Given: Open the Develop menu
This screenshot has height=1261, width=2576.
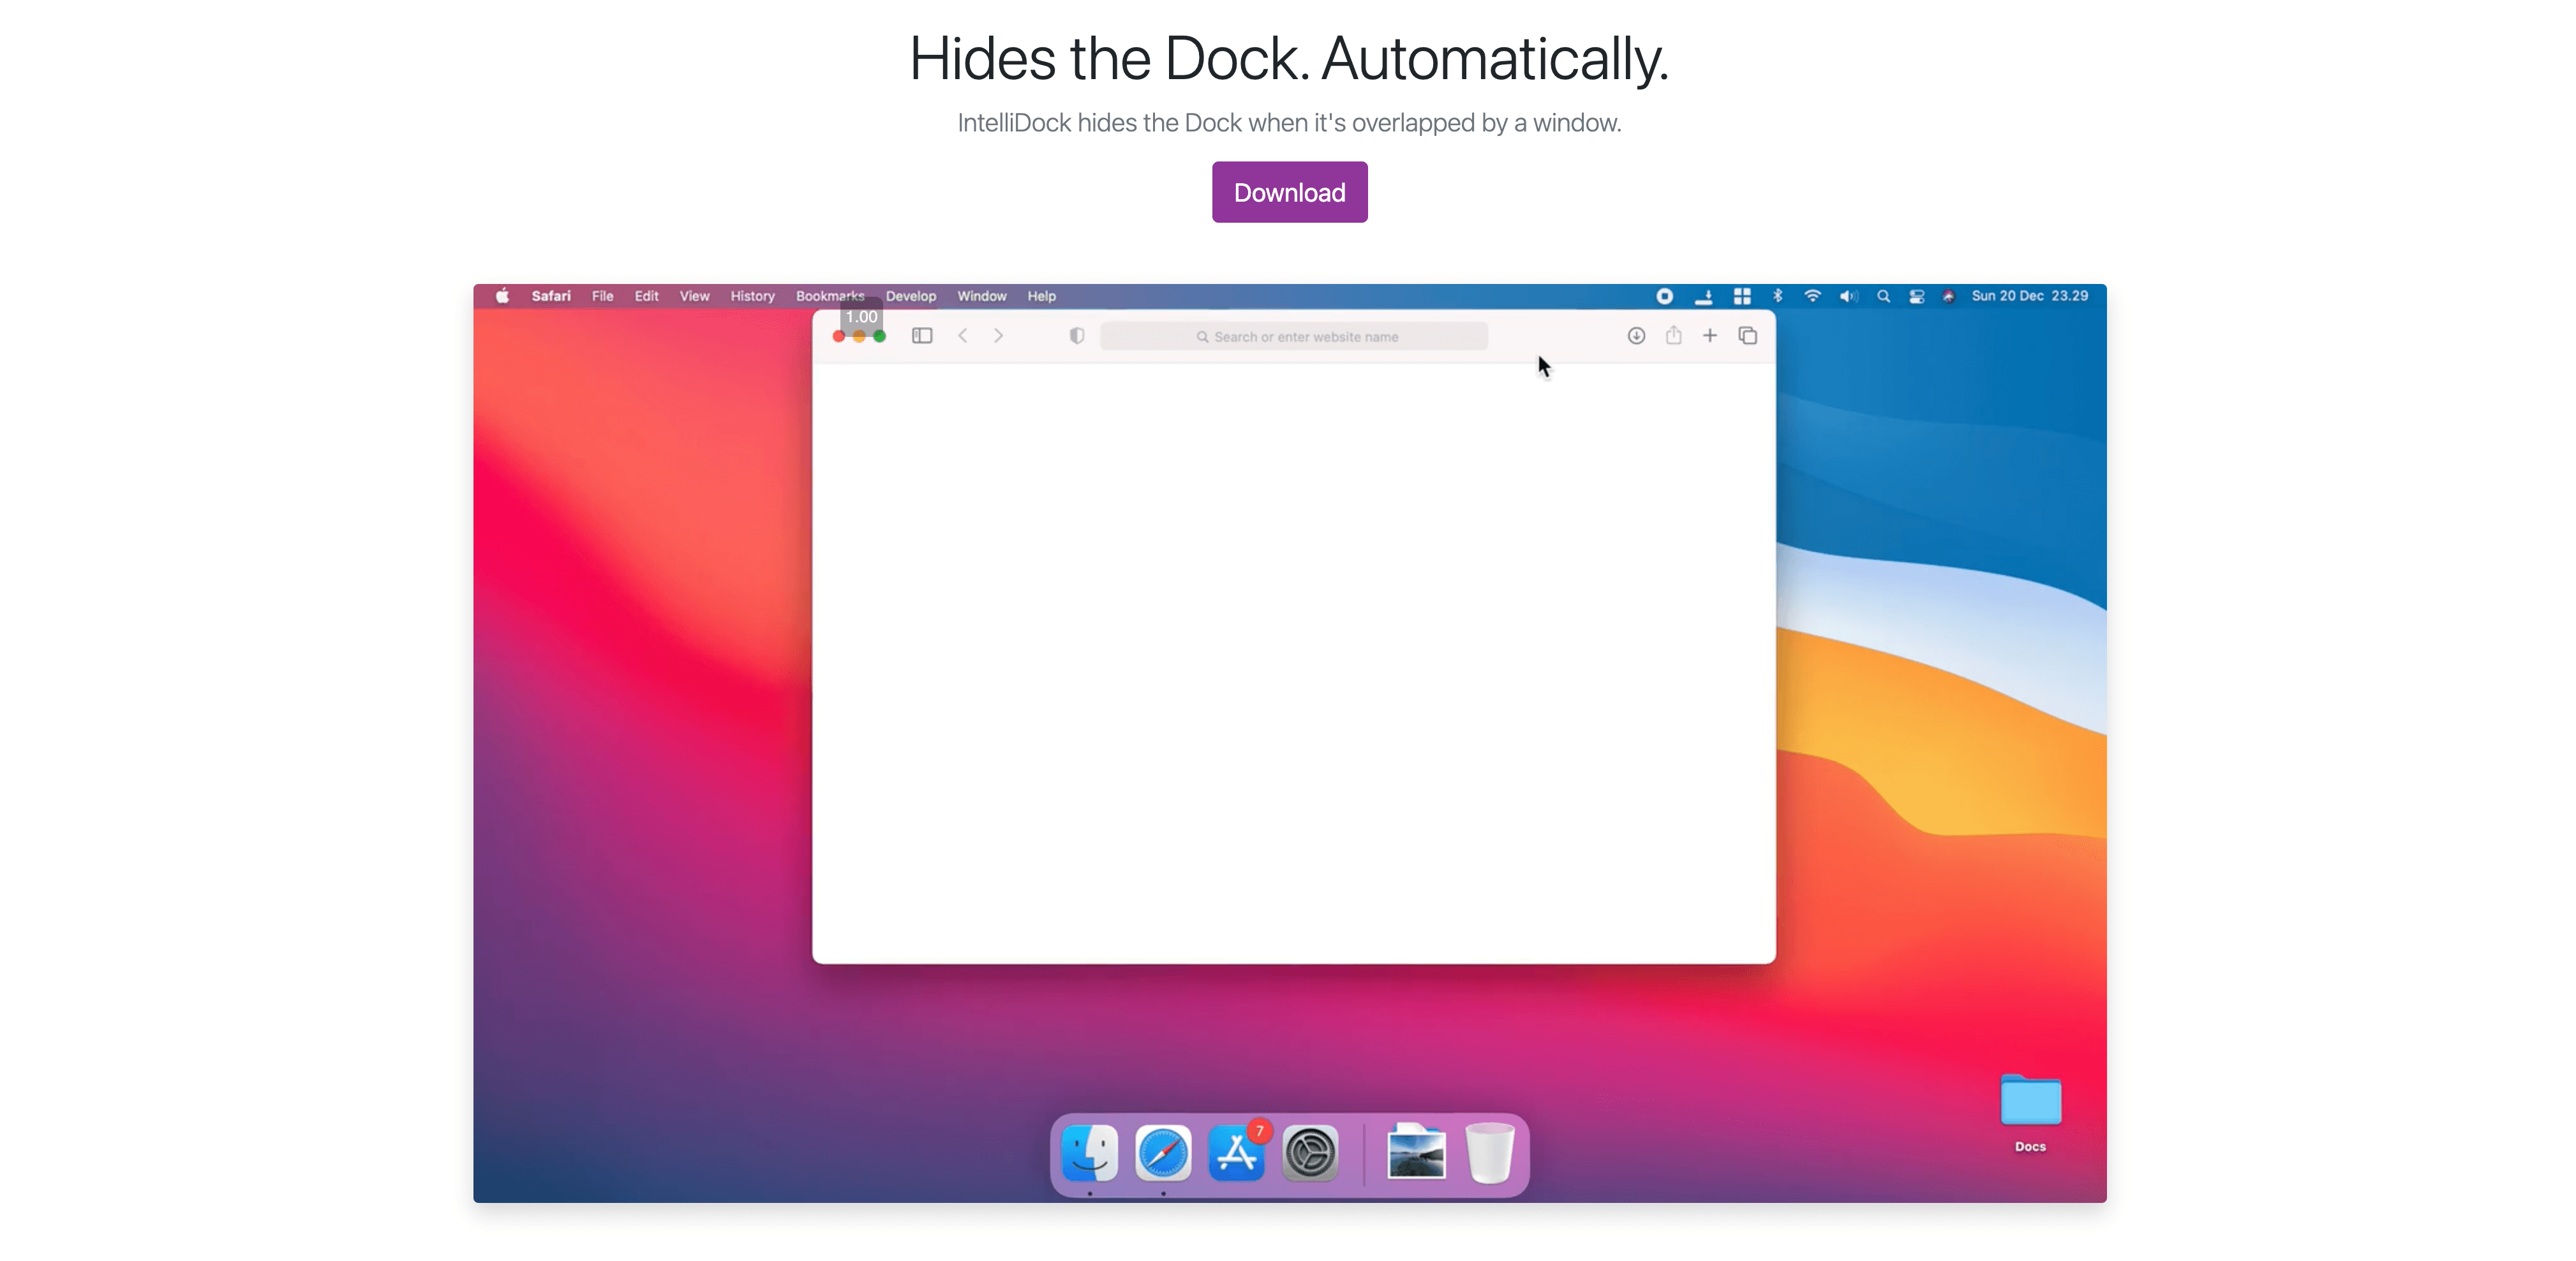Looking at the screenshot, I should click(x=910, y=296).
